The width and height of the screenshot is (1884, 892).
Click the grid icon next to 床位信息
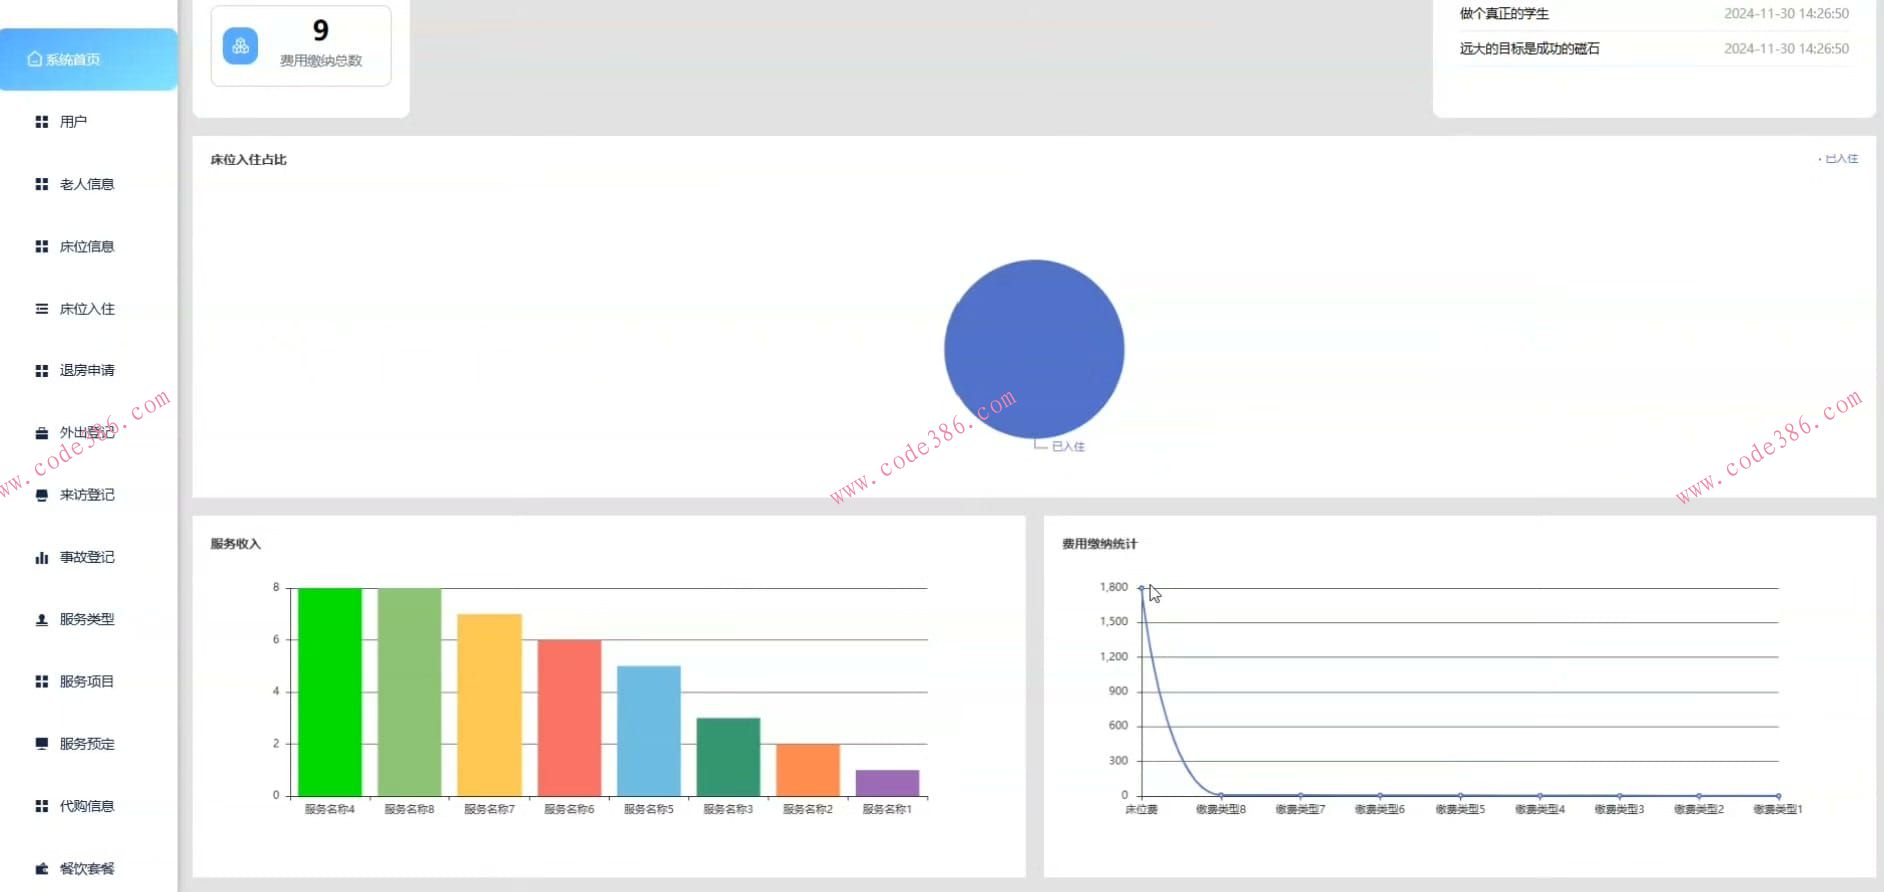pos(42,246)
